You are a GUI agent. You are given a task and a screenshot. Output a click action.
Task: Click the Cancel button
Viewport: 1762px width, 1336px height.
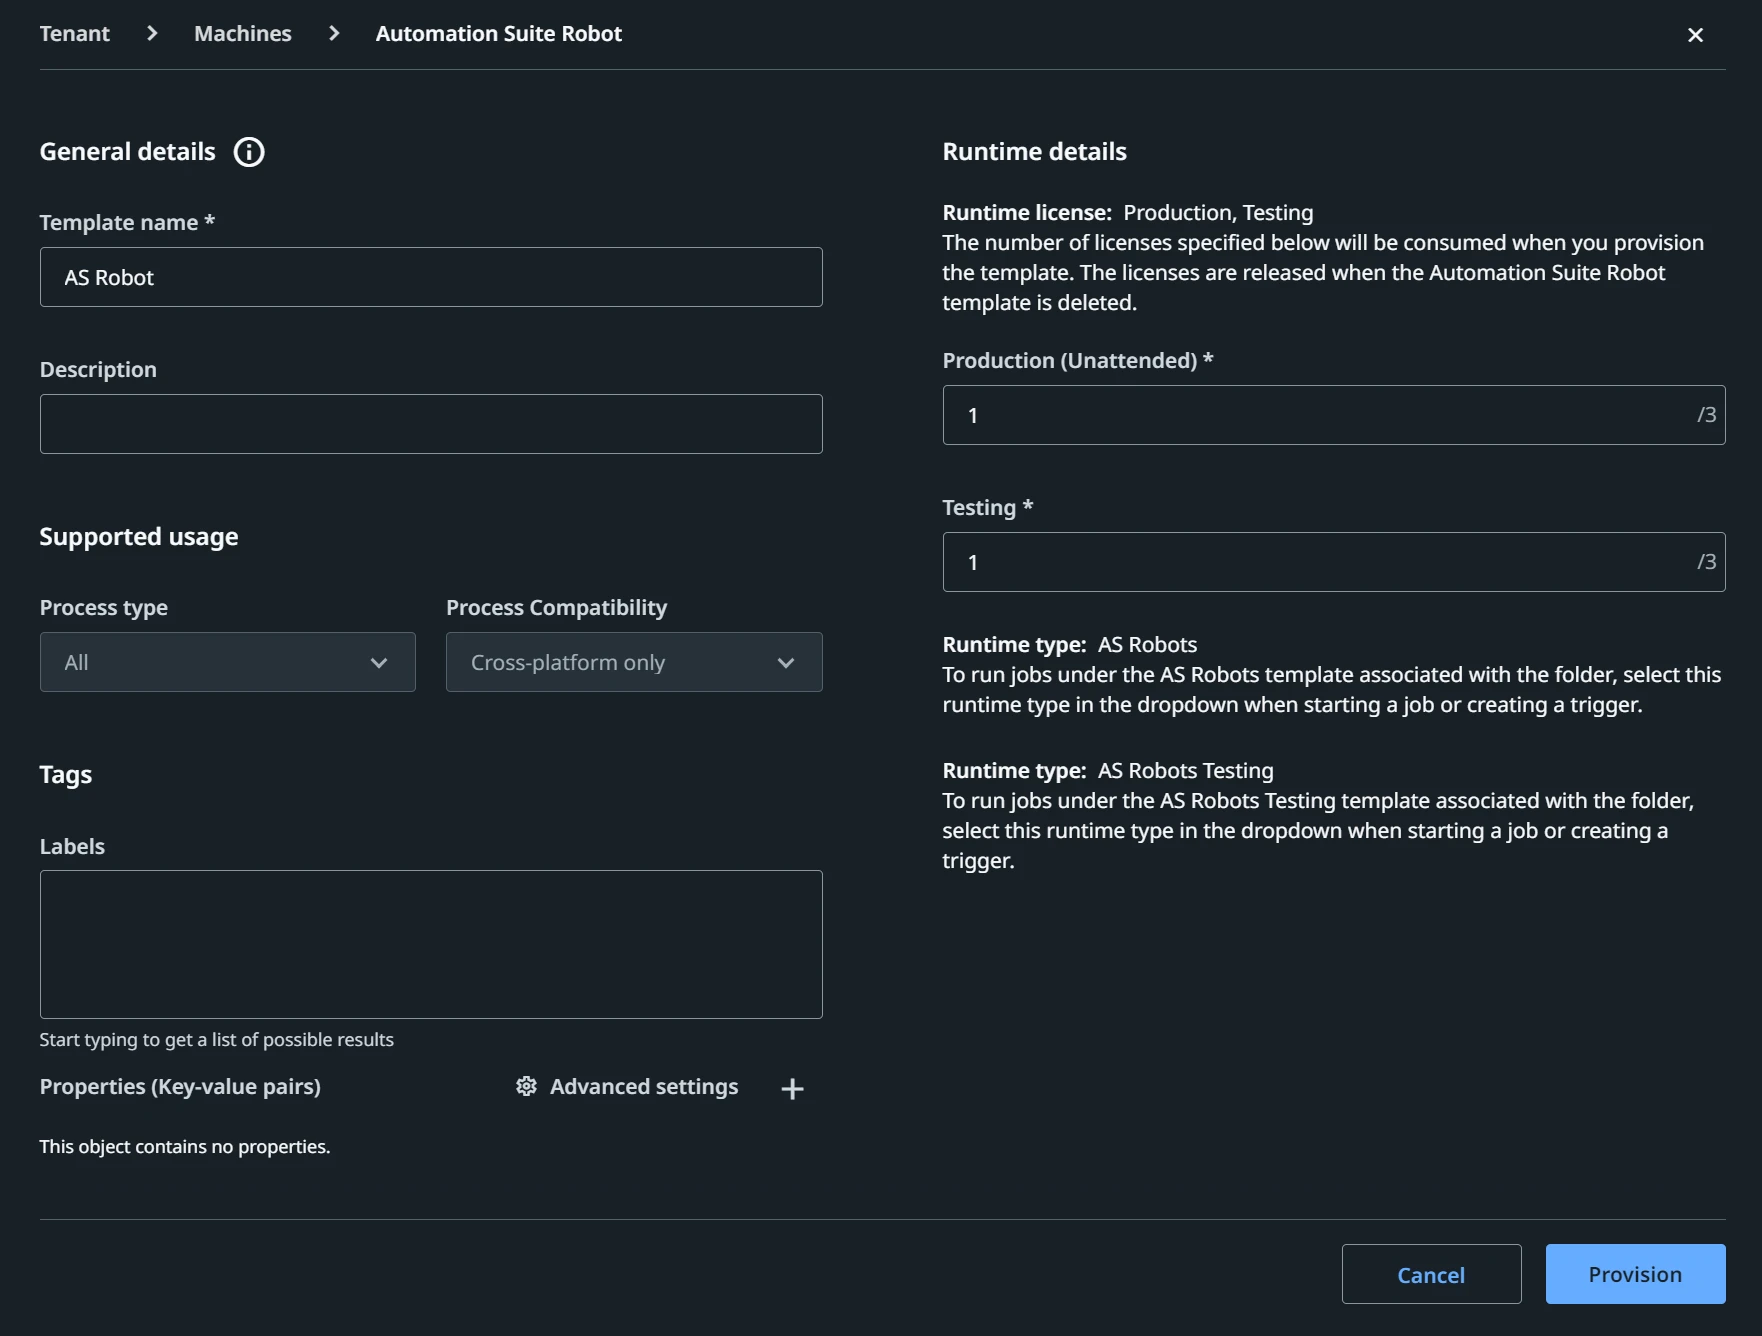(1431, 1274)
